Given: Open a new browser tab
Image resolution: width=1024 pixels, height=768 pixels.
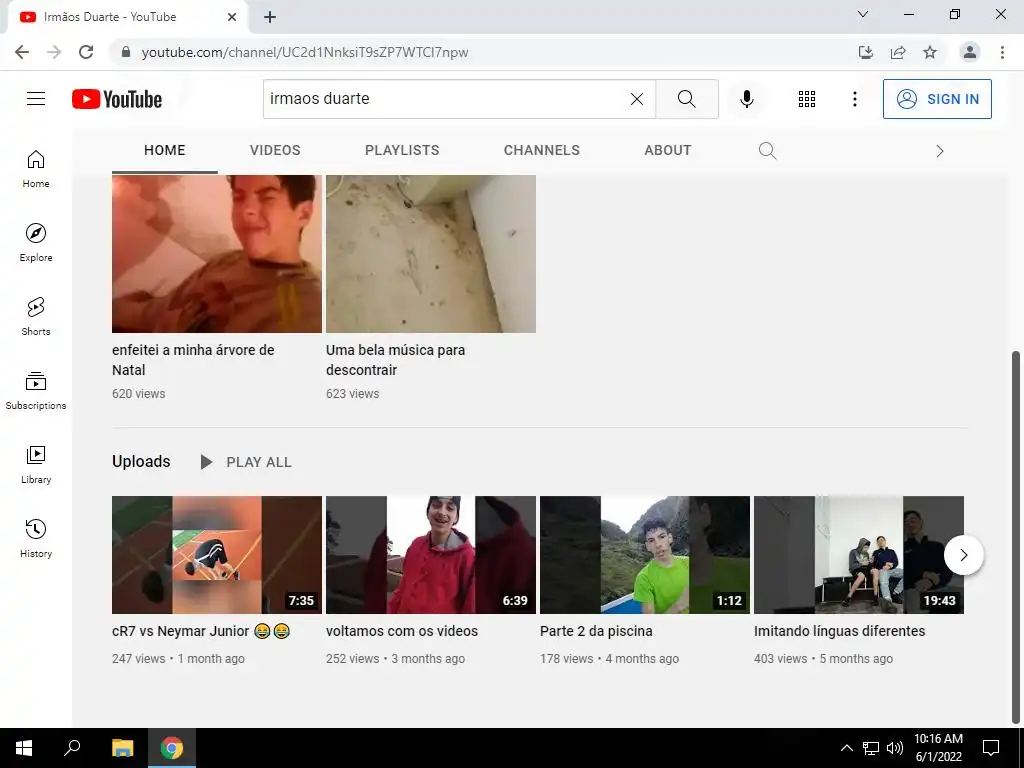Looking at the screenshot, I should tap(270, 17).
